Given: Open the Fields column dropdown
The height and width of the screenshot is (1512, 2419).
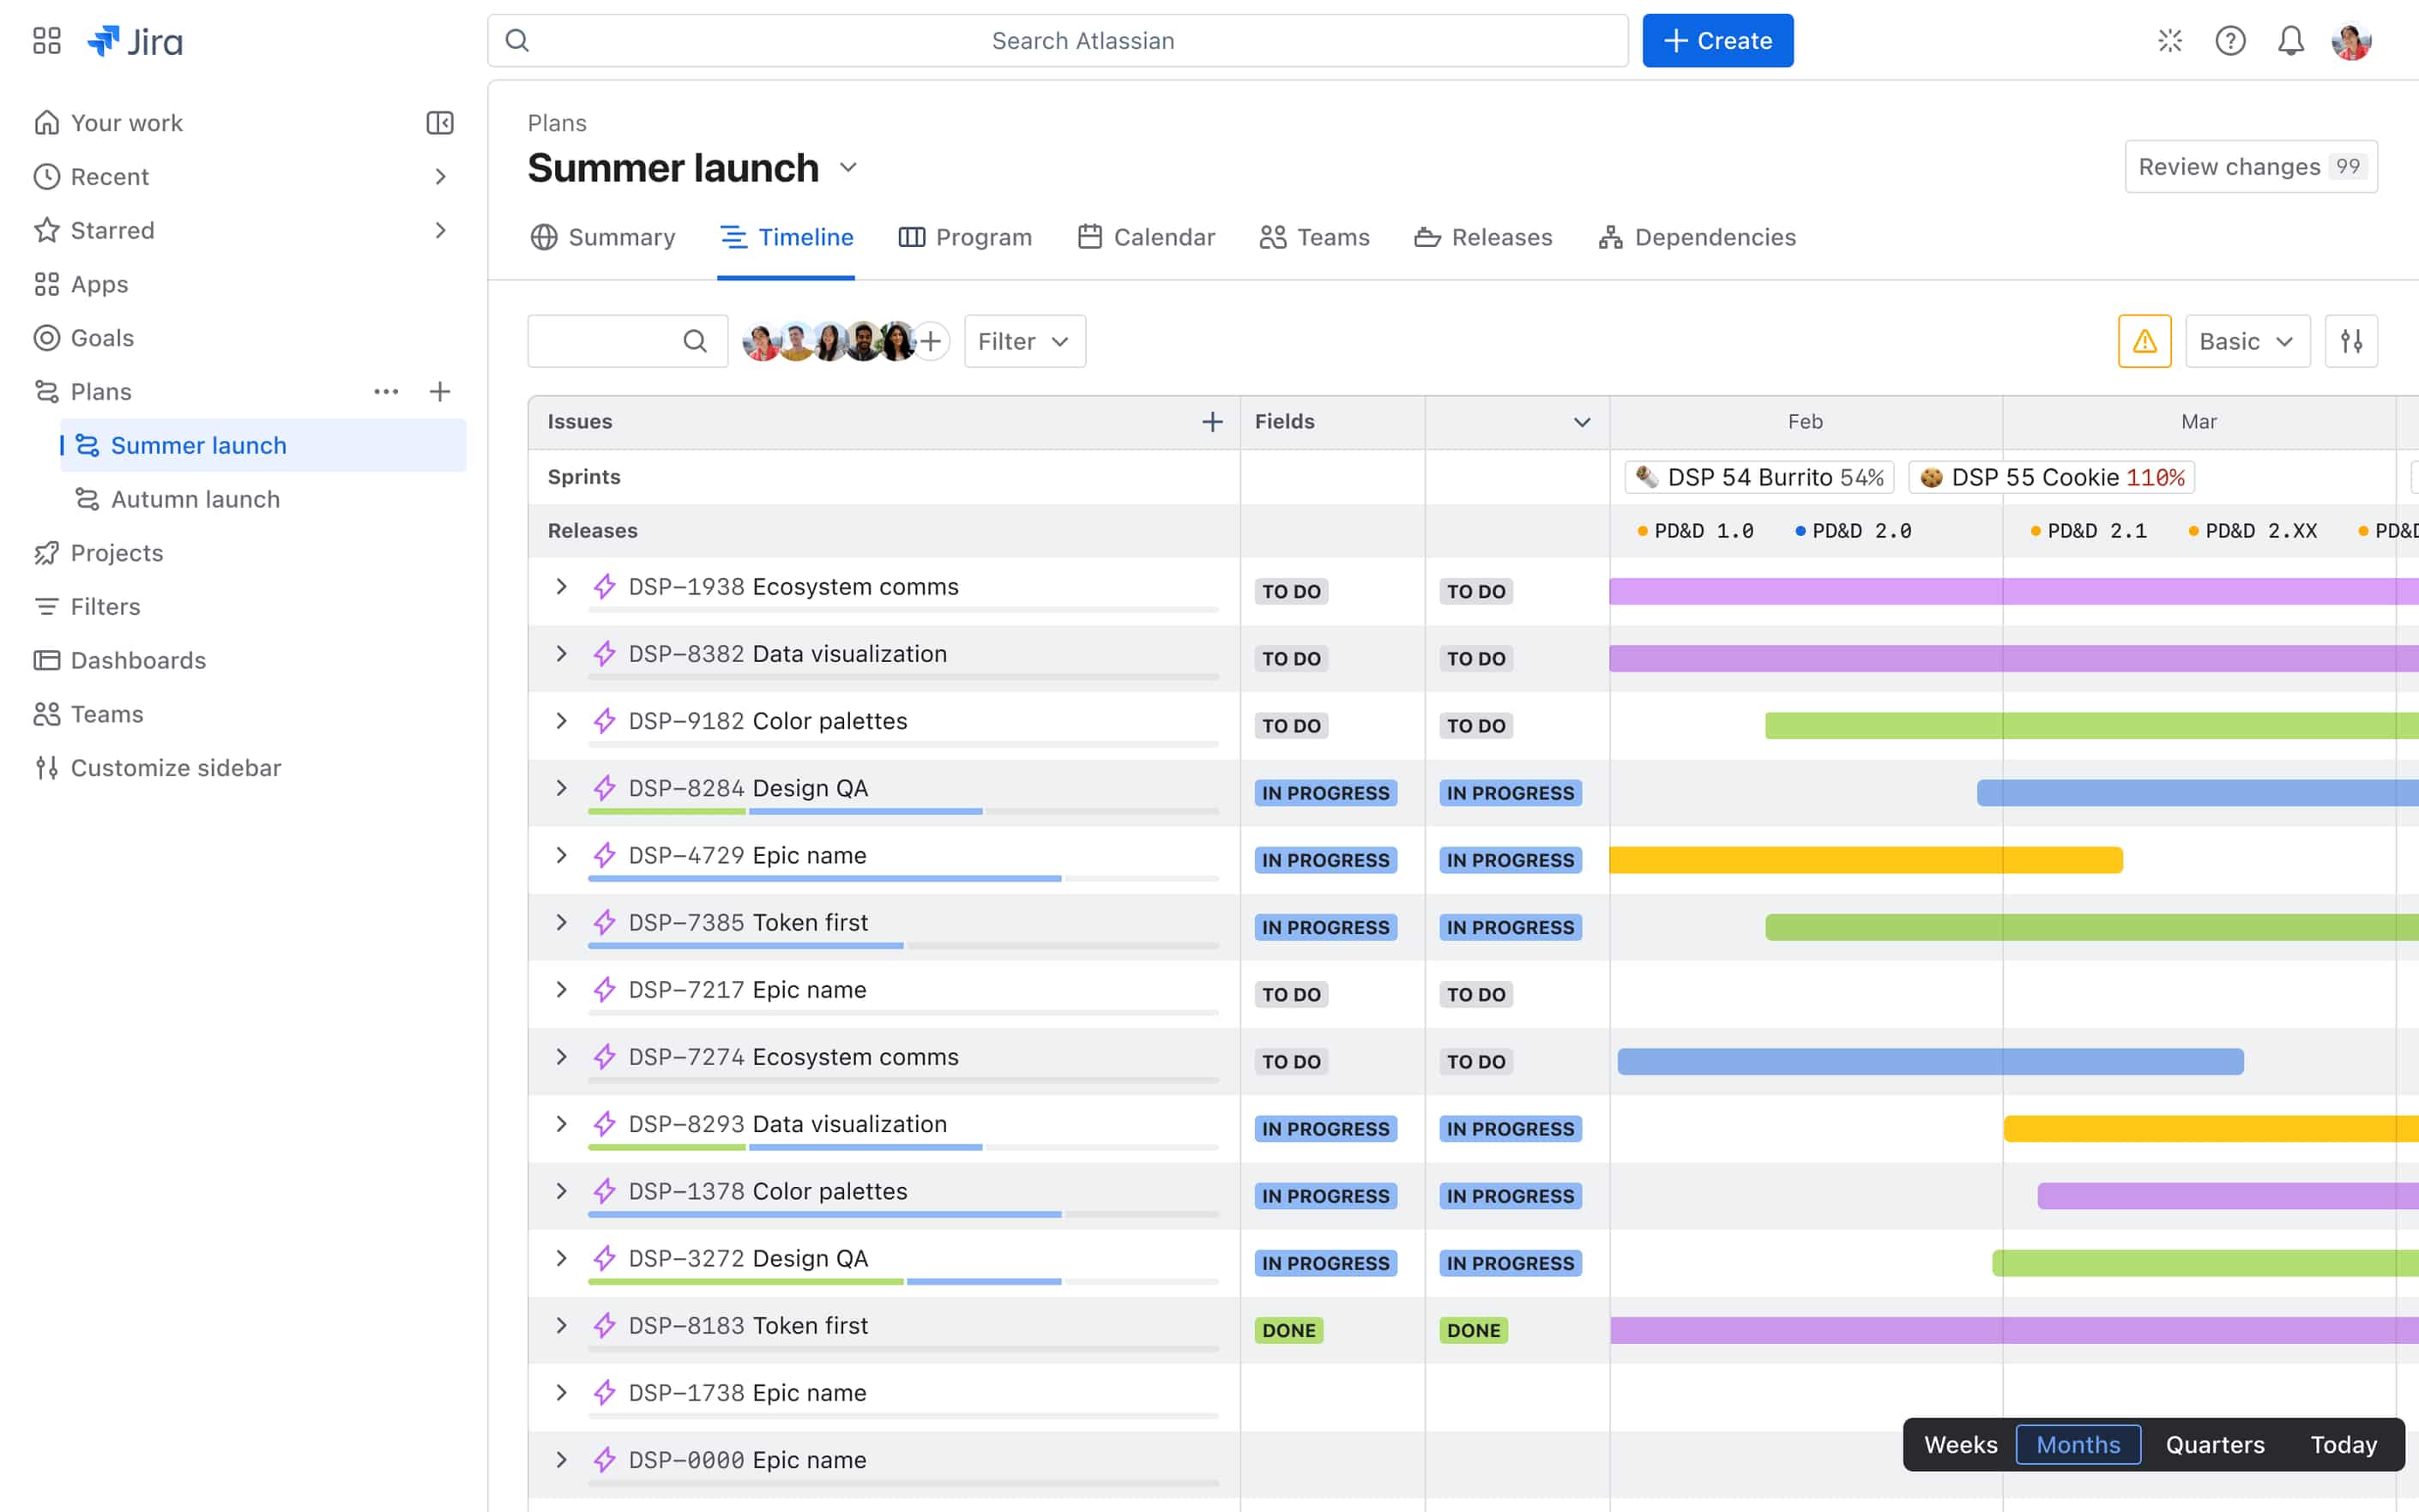Looking at the screenshot, I should (1580, 421).
